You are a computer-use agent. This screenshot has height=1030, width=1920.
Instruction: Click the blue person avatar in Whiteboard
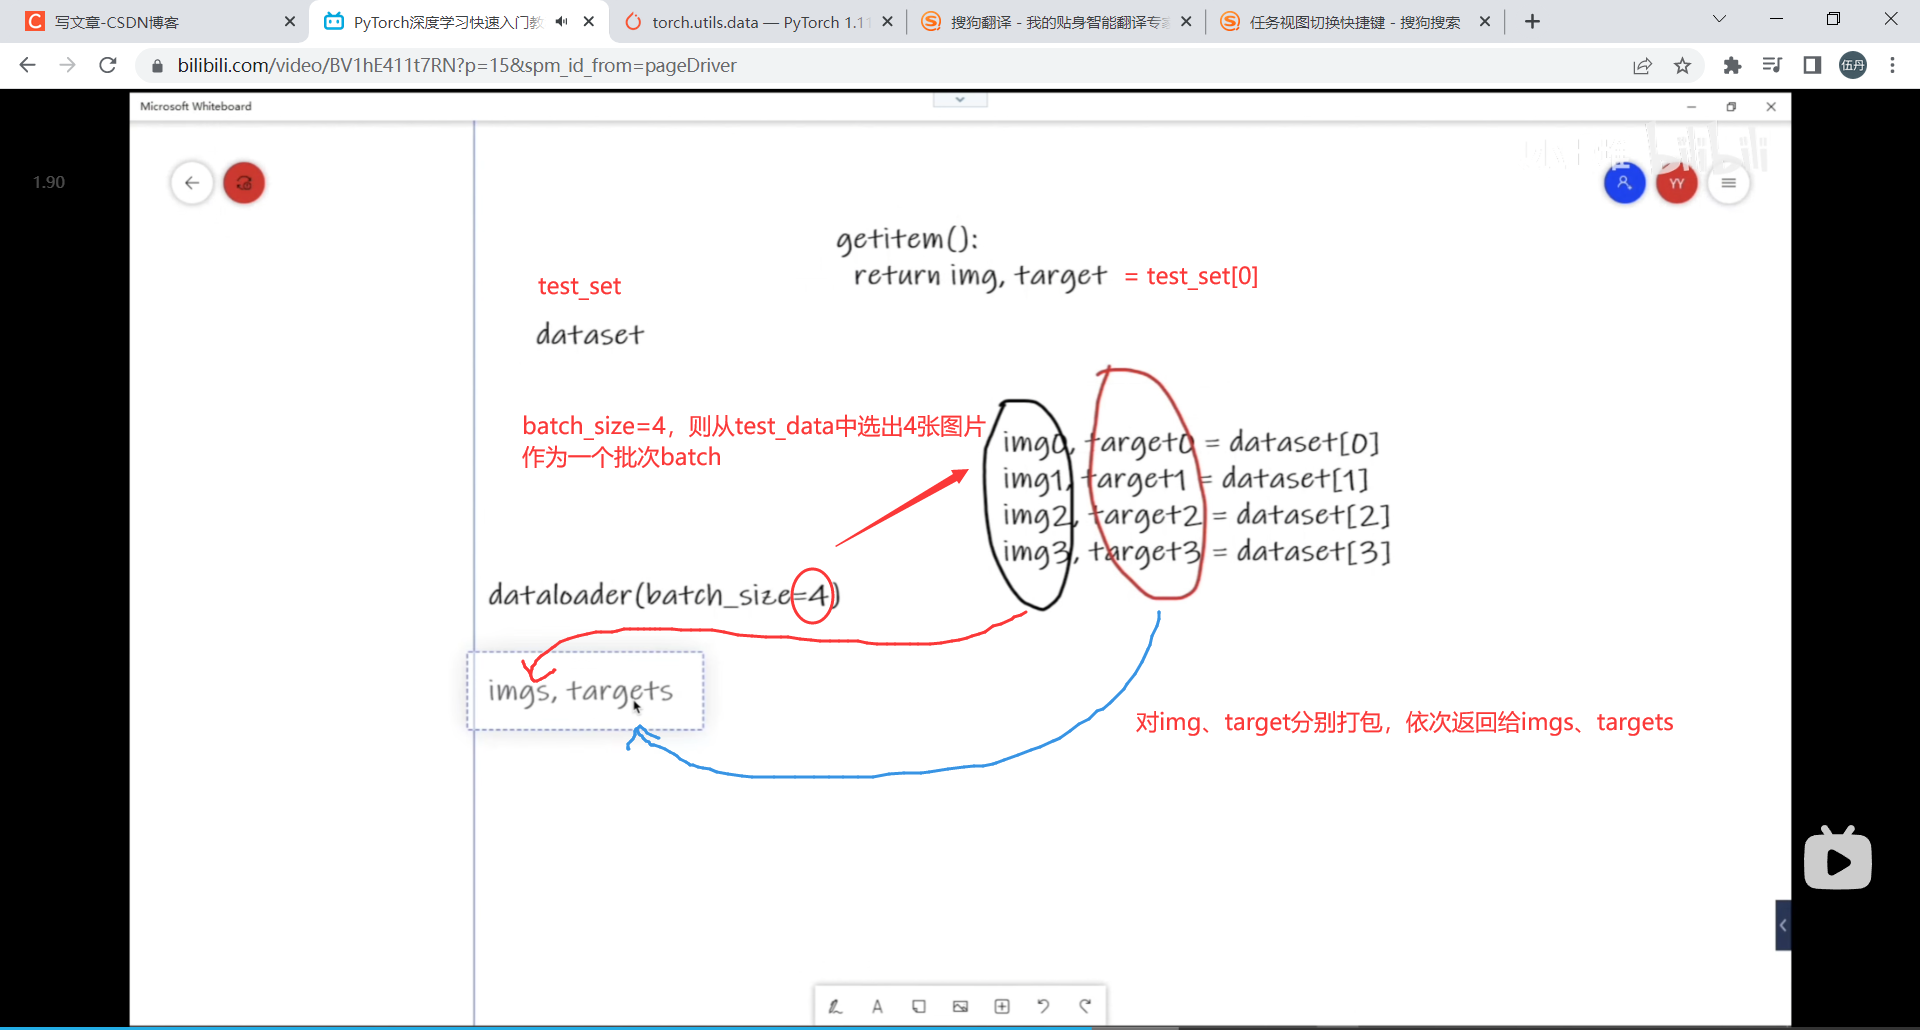click(1624, 183)
